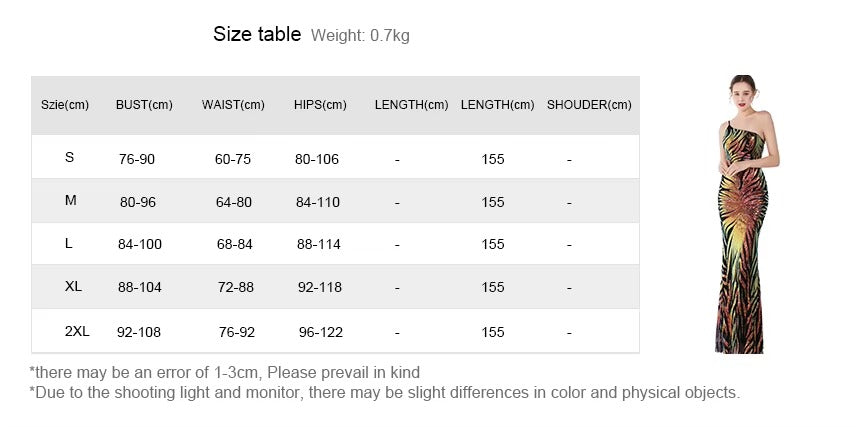The height and width of the screenshot is (427, 856).
Task: Click the bust value 88-104
Action: point(139,288)
